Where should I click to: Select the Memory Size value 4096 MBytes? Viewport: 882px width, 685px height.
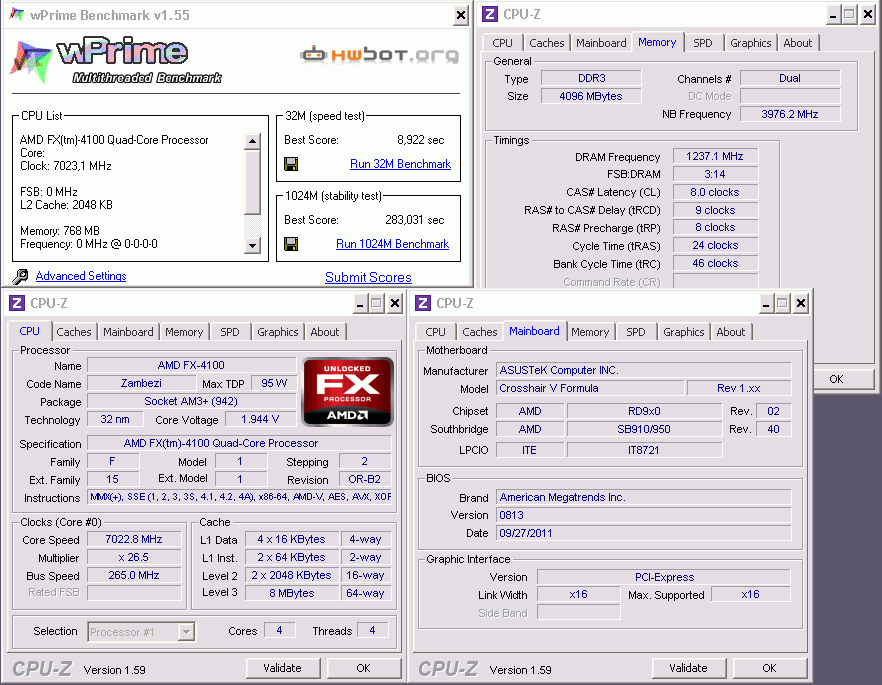(591, 96)
